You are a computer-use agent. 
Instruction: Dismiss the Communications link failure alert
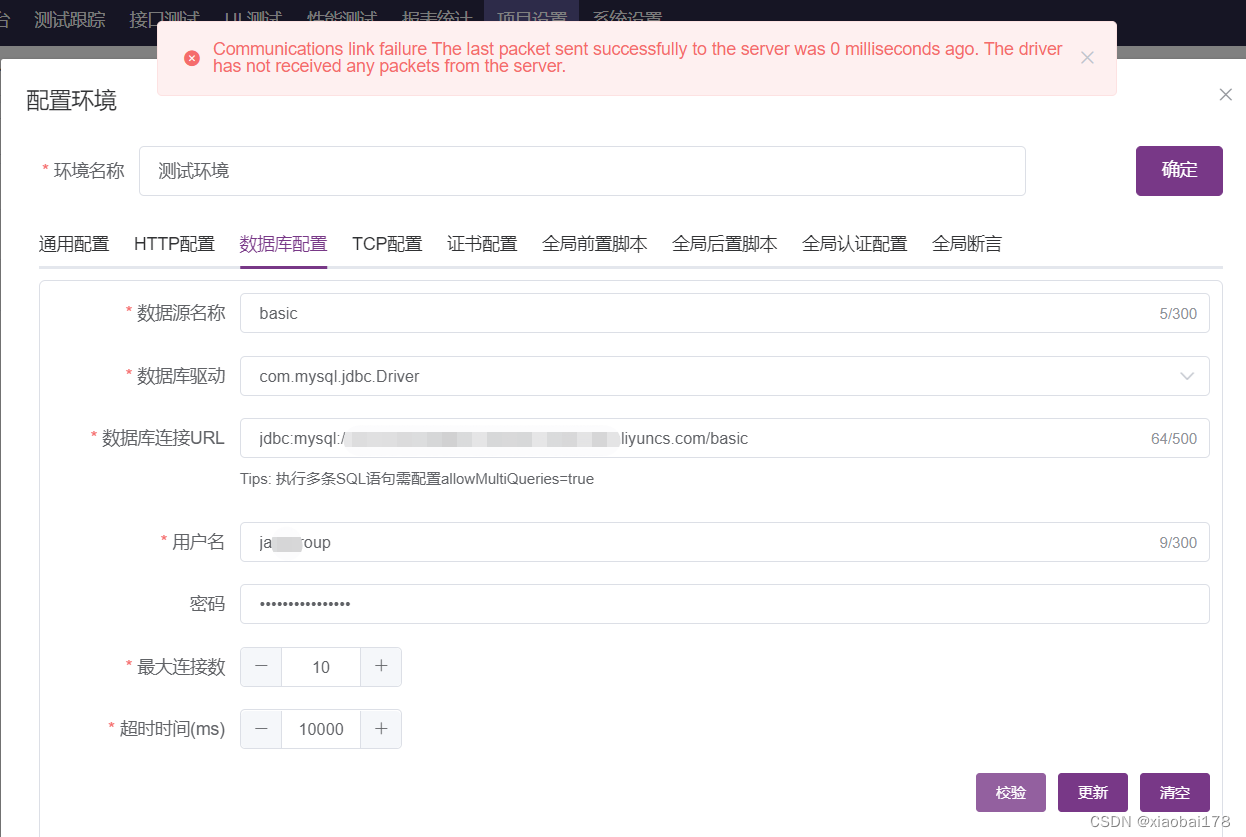[1087, 58]
